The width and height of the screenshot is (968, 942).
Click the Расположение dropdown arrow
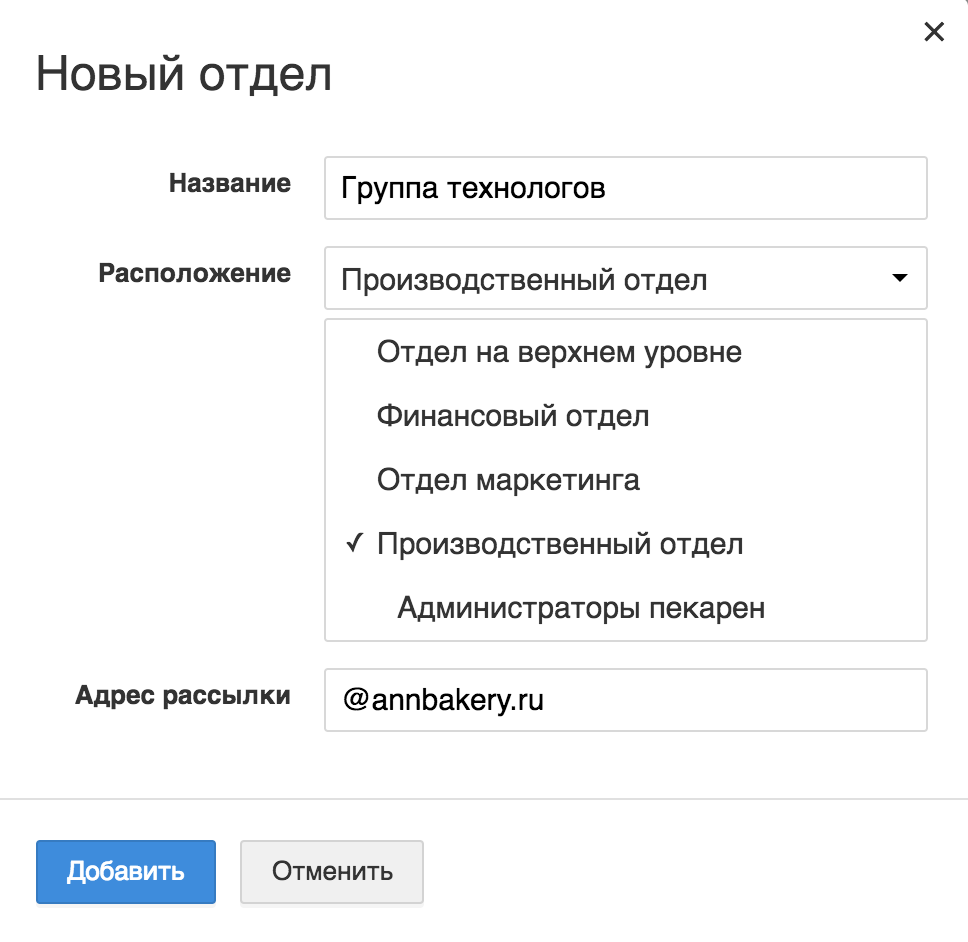[899, 278]
